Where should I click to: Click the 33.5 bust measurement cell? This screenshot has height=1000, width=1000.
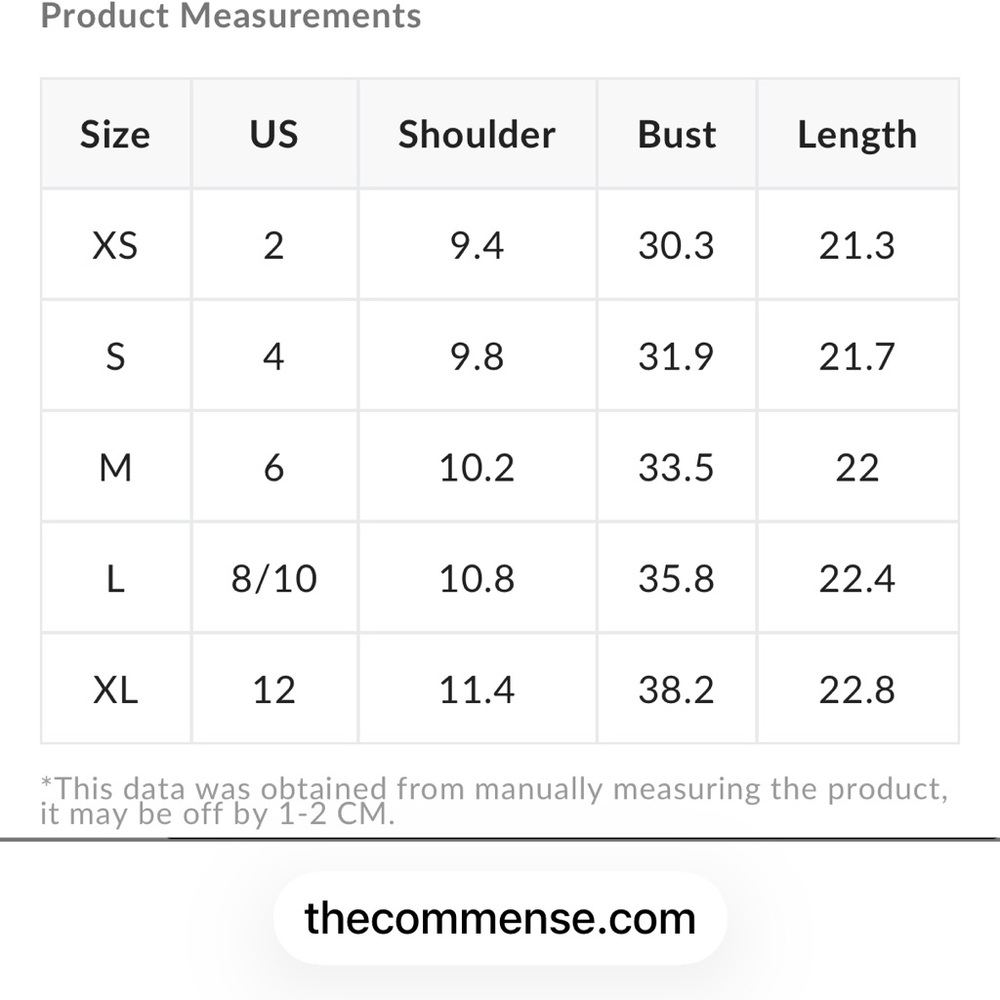click(x=677, y=467)
